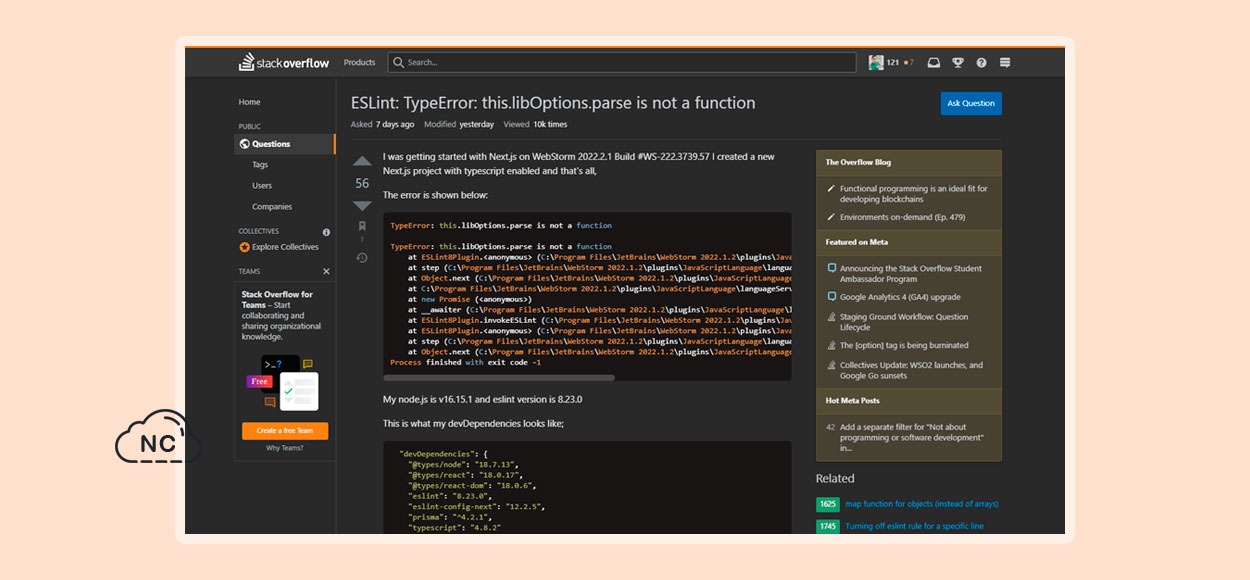1250x580 pixels.
Task: Dismiss the Teams promo with the X
Action: [326, 271]
